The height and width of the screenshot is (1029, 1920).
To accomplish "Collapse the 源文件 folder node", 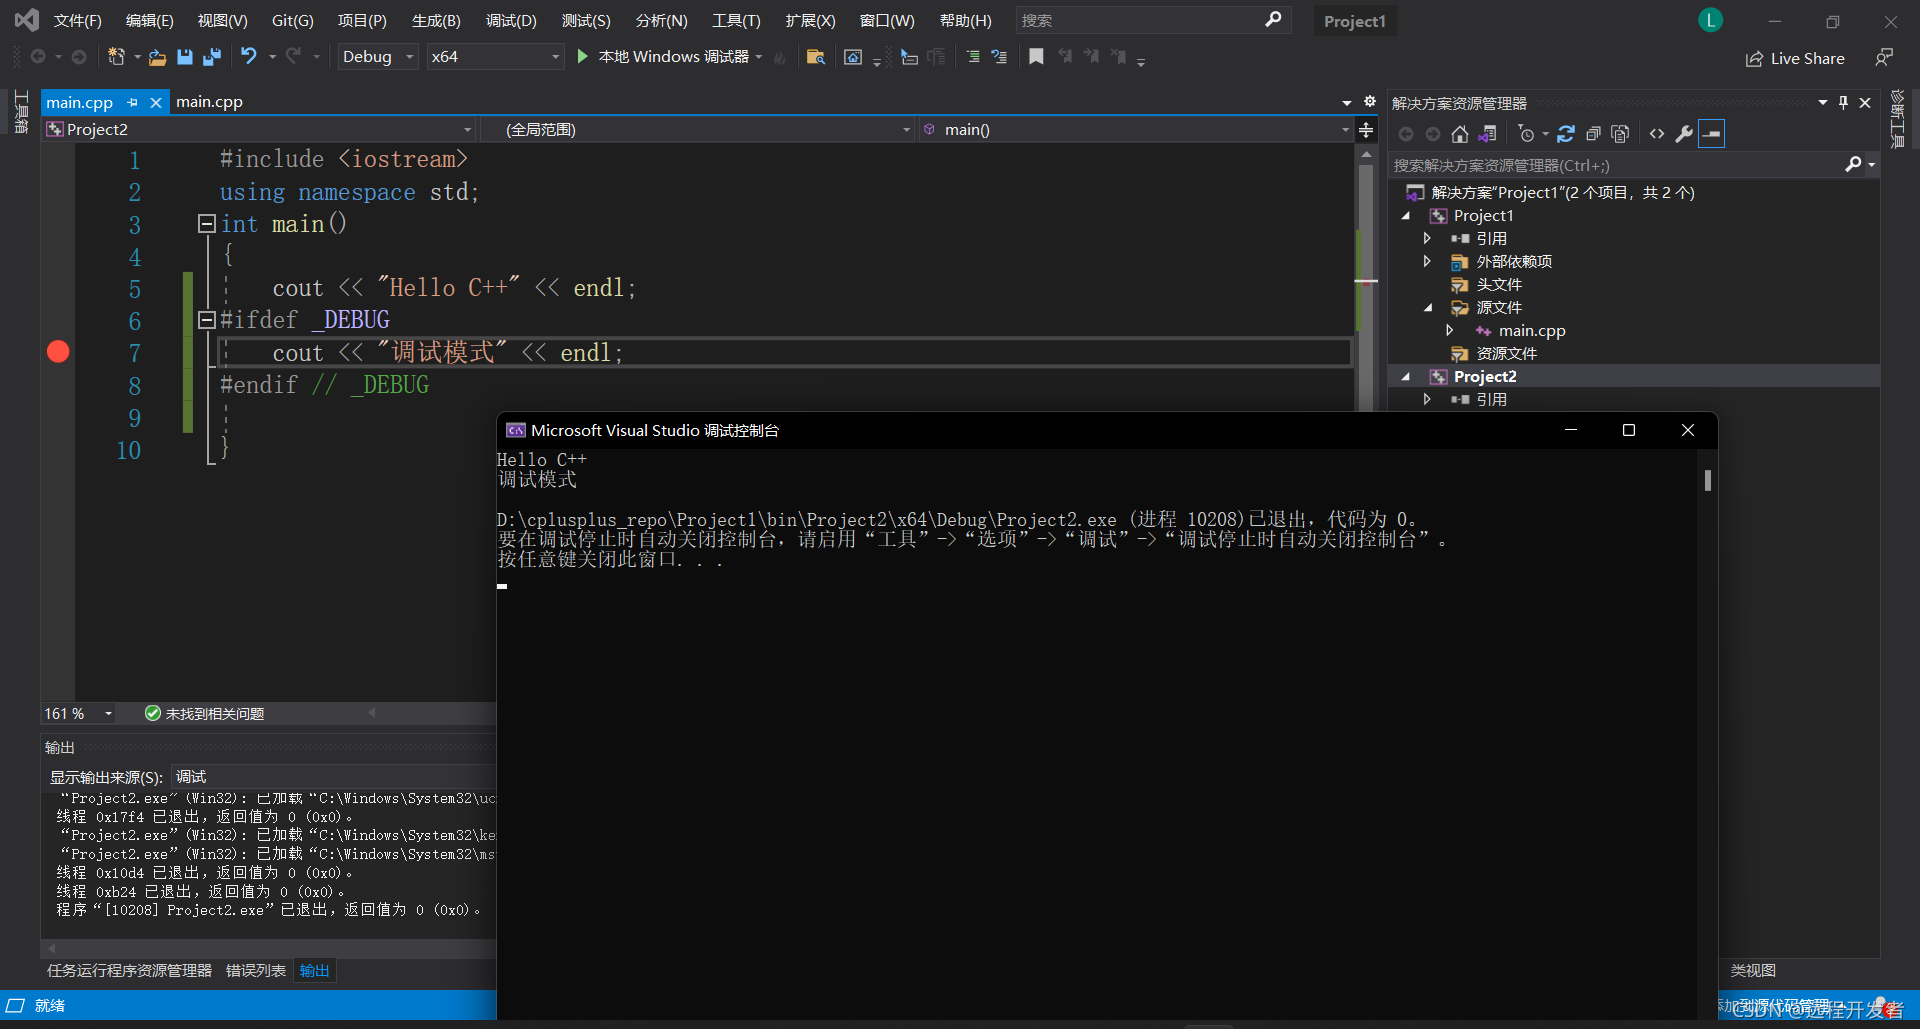I will 1428,308.
